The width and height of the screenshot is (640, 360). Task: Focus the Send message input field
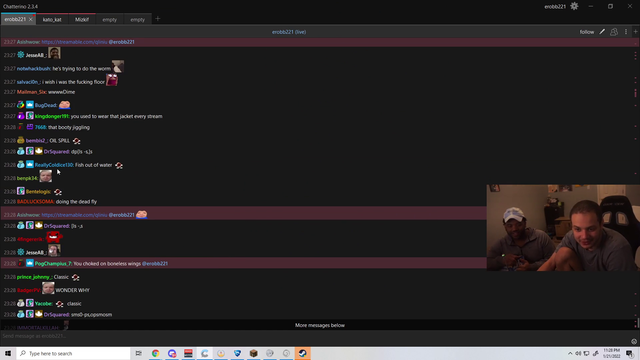pyautogui.click(x=314, y=336)
